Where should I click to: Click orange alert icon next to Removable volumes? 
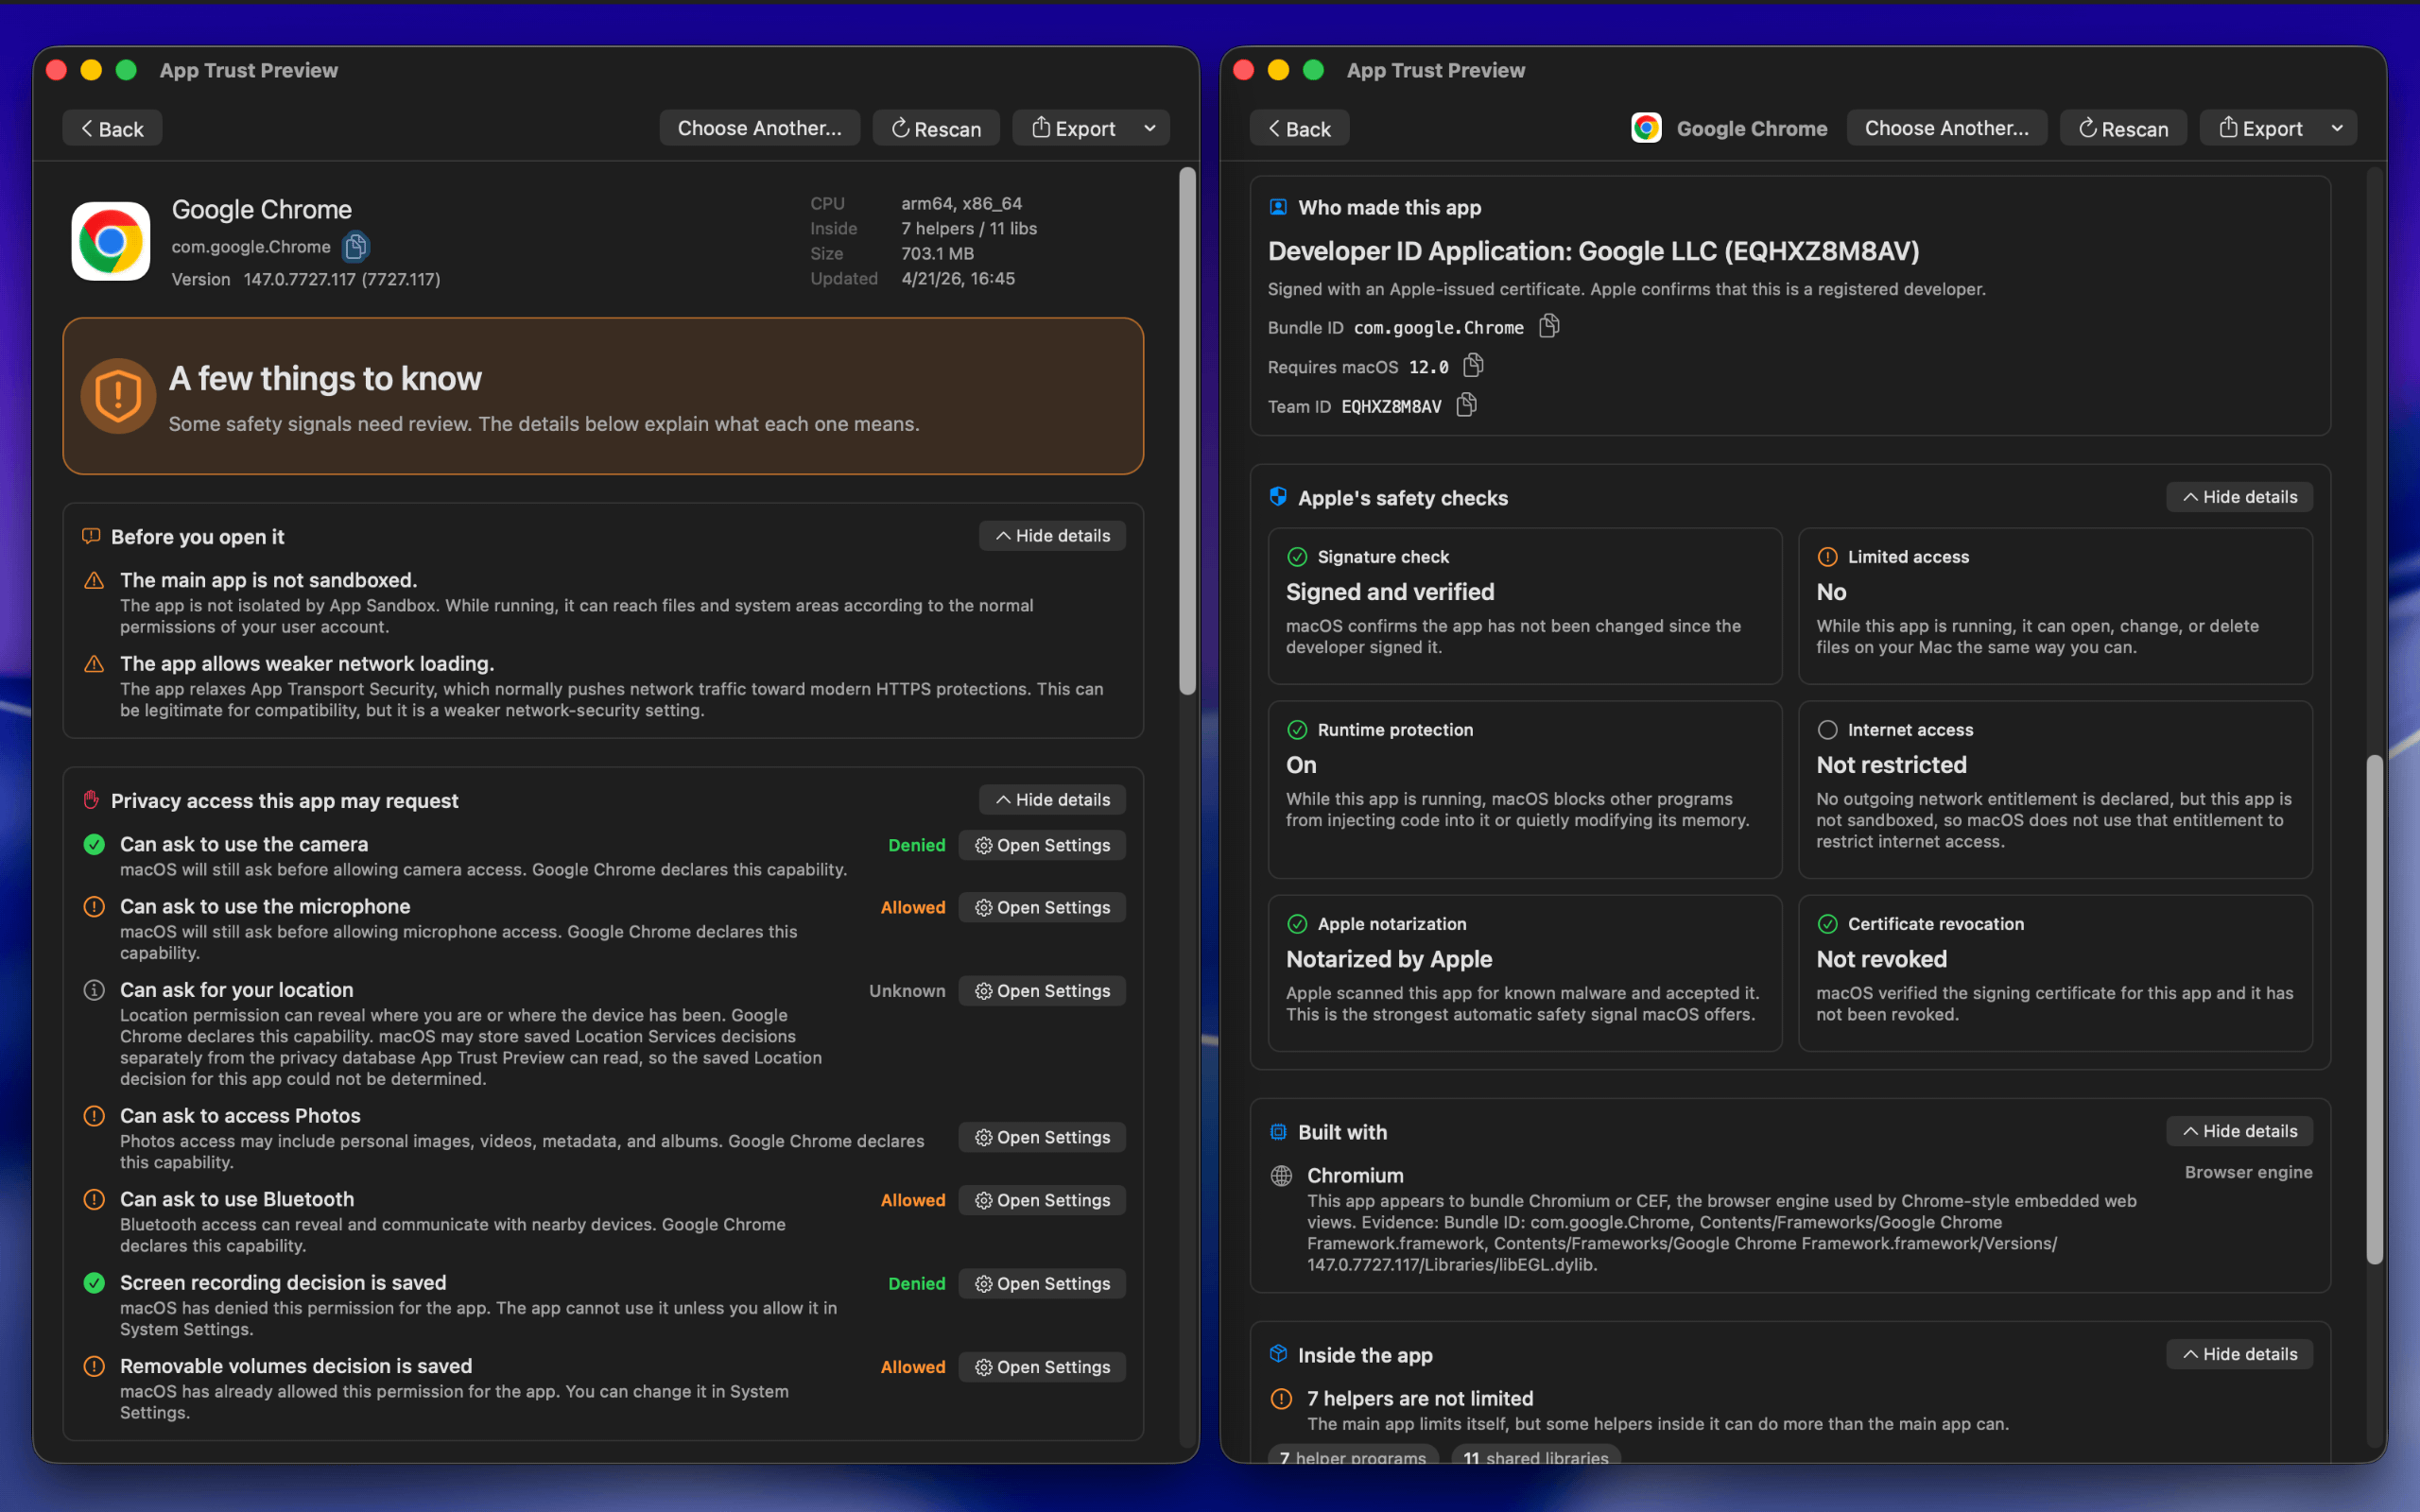(x=94, y=1366)
